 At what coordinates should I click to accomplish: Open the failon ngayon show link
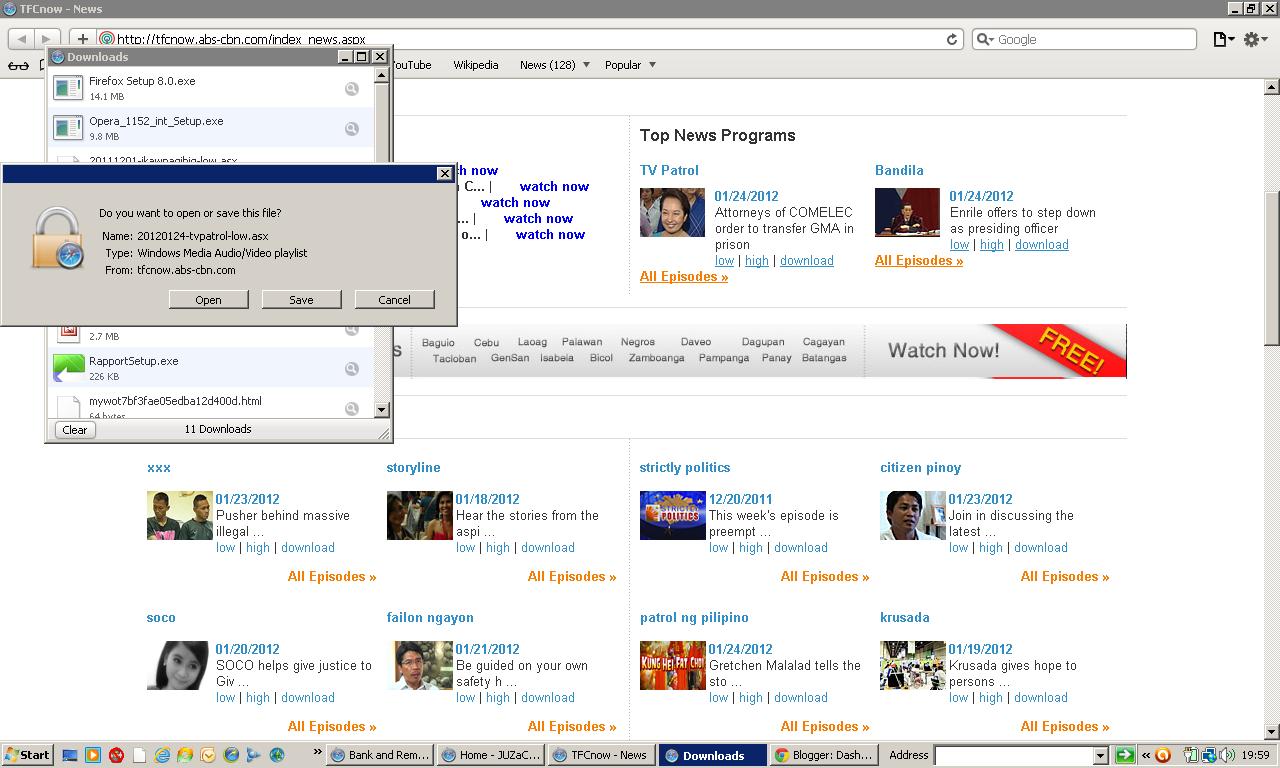(430, 617)
